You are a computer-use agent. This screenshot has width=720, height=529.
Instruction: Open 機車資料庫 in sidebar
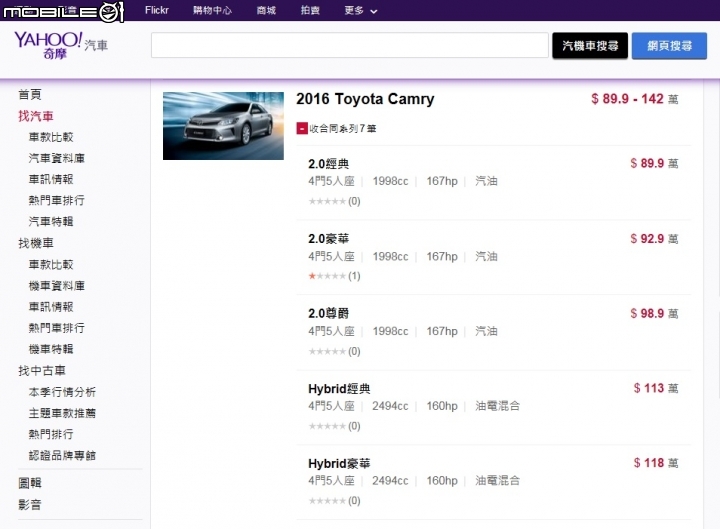pyautogui.click(x=56, y=286)
